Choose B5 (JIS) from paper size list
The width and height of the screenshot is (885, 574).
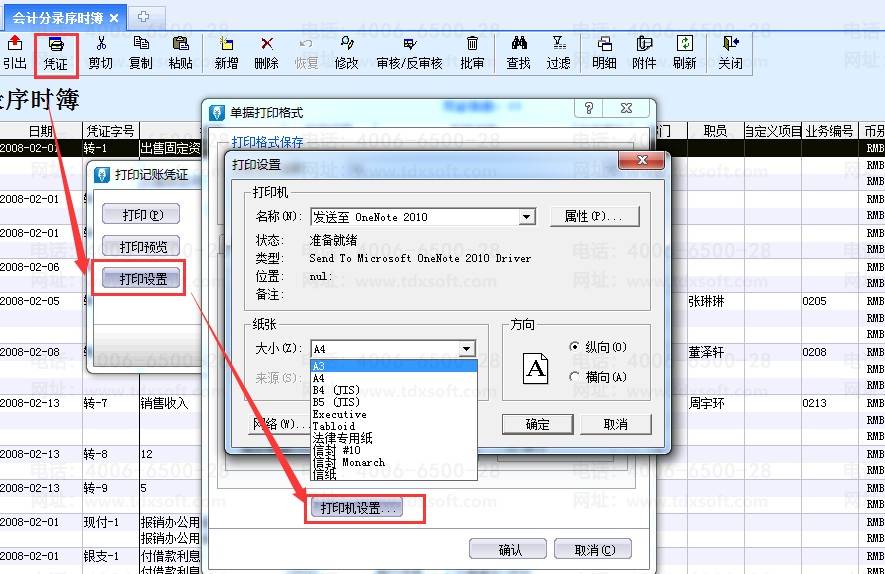tap(336, 402)
